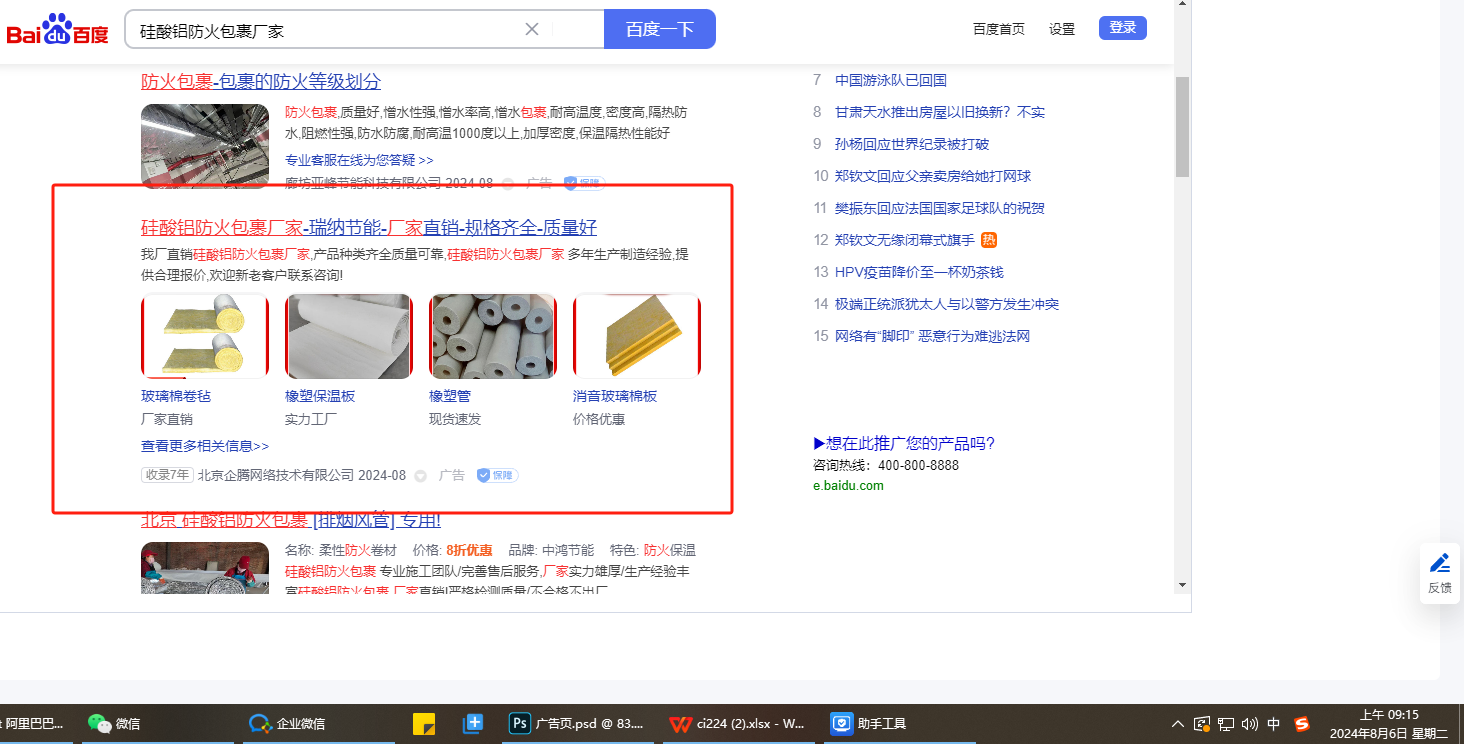The height and width of the screenshot is (744, 1464).
Task: Open the 防火包裹-包裹的防火等级划分 result
Action: click(261, 81)
